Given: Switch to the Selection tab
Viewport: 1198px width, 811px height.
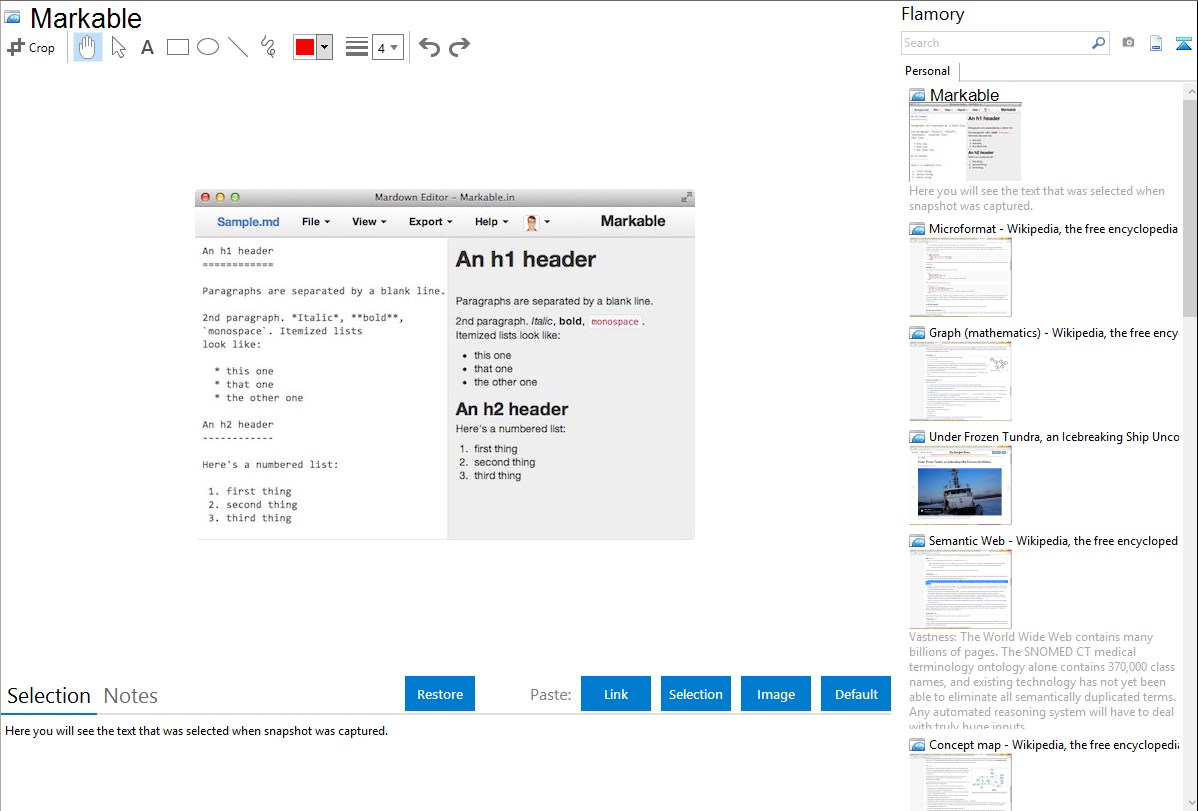Looking at the screenshot, I should pyautogui.click(x=49, y=696).
